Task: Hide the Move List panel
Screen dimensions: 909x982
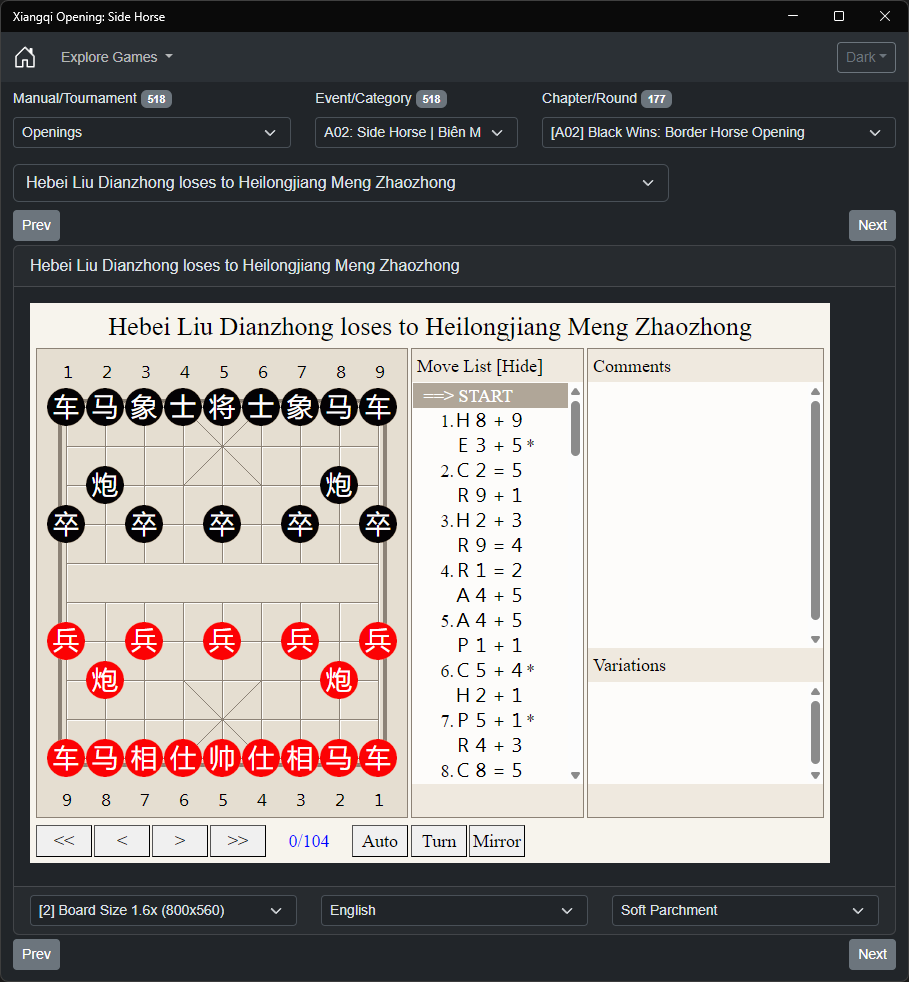Action: pos(520,366)
